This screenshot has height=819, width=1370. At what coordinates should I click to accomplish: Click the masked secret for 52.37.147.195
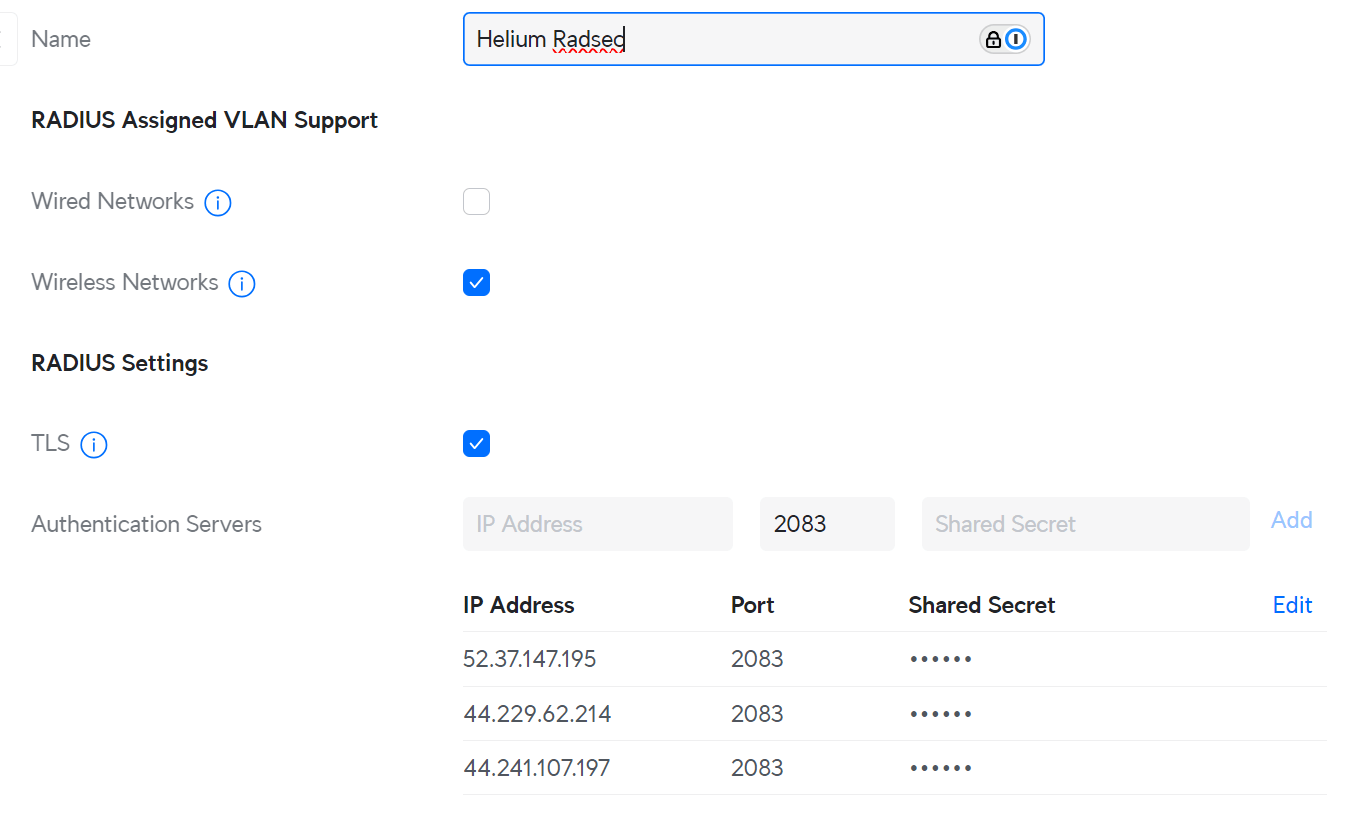click(941, 659)
